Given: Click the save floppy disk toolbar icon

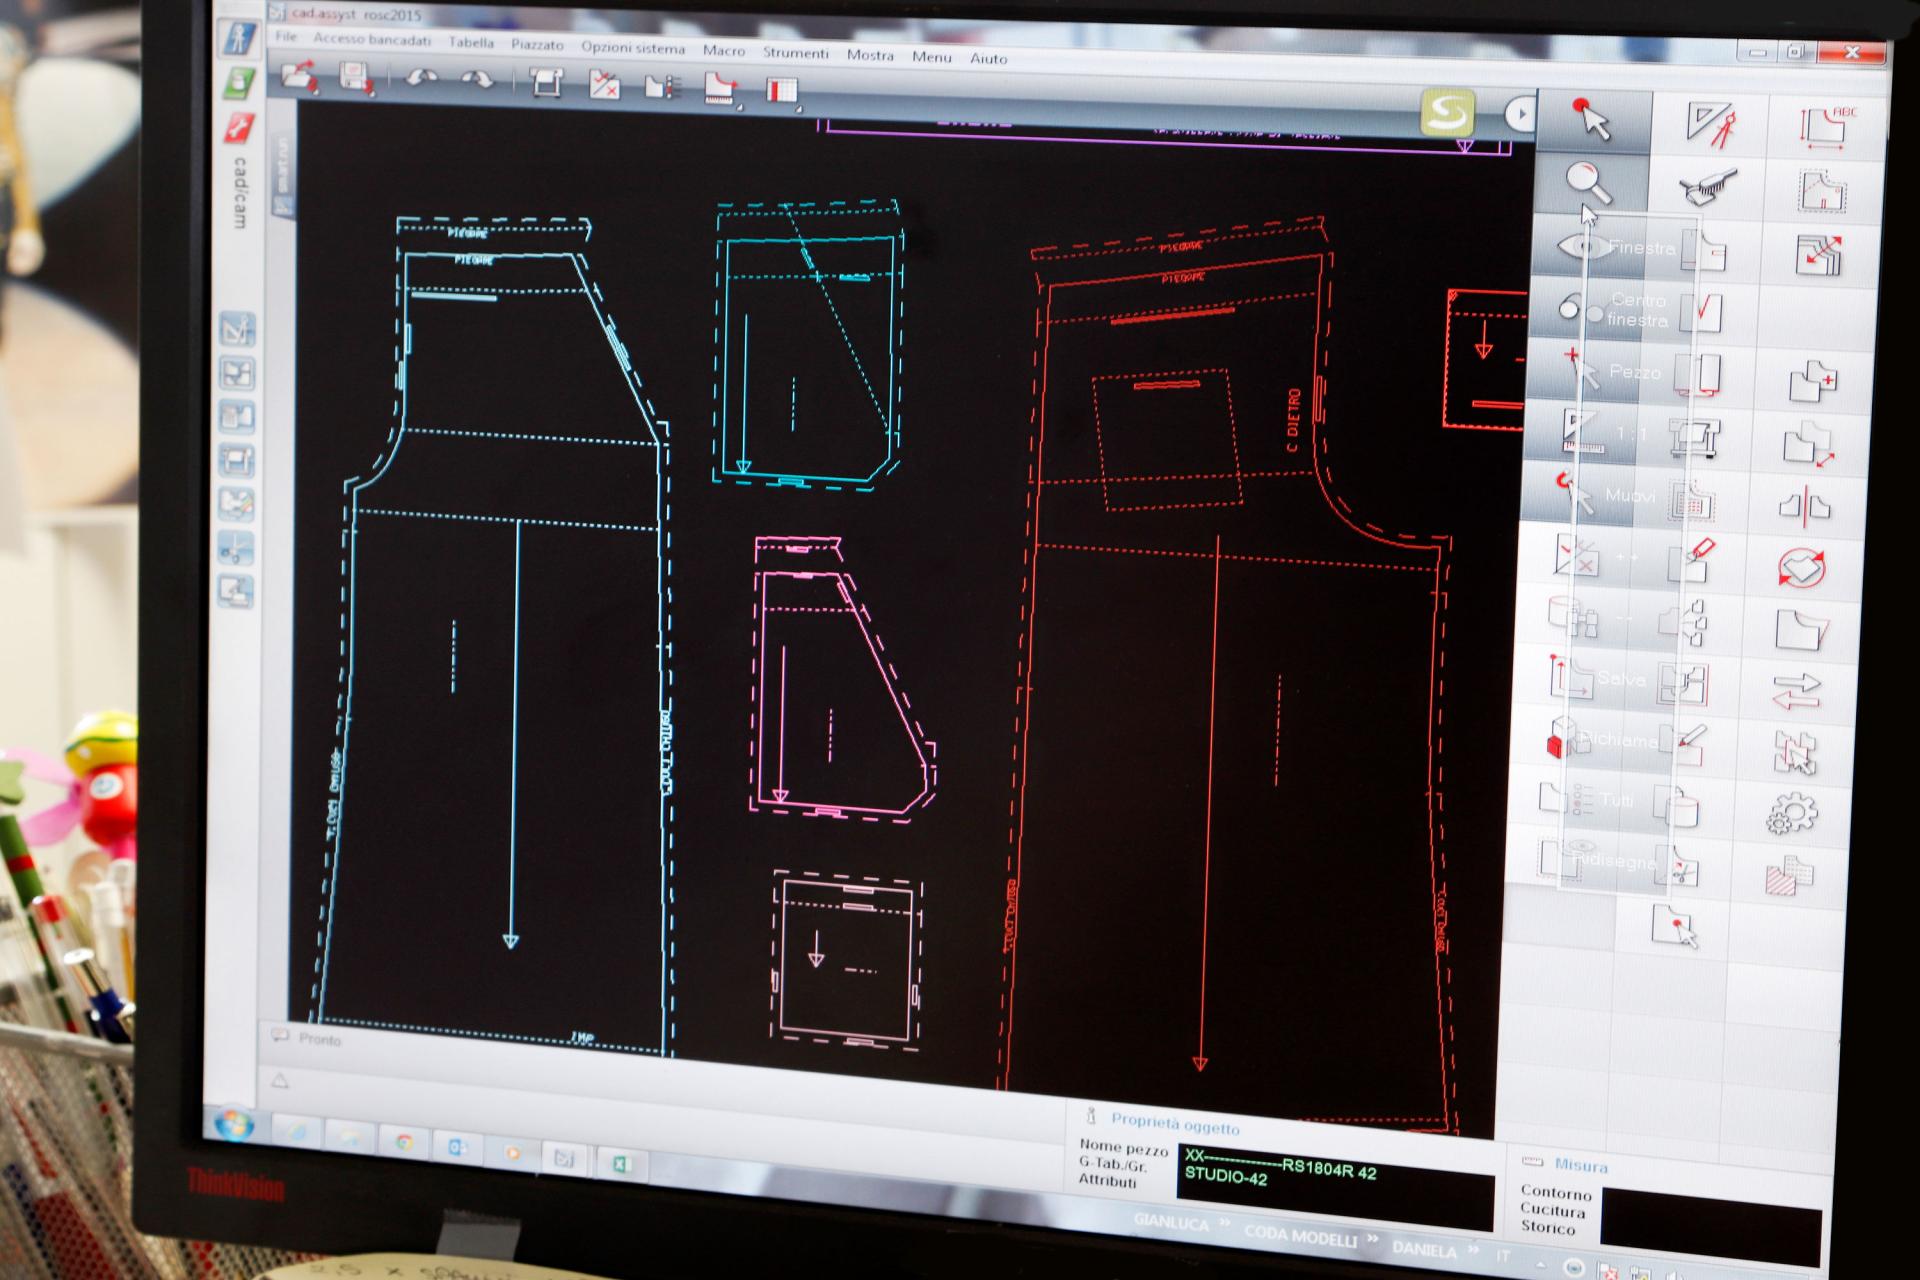Looking at the screenshot, I should point(357,77).
